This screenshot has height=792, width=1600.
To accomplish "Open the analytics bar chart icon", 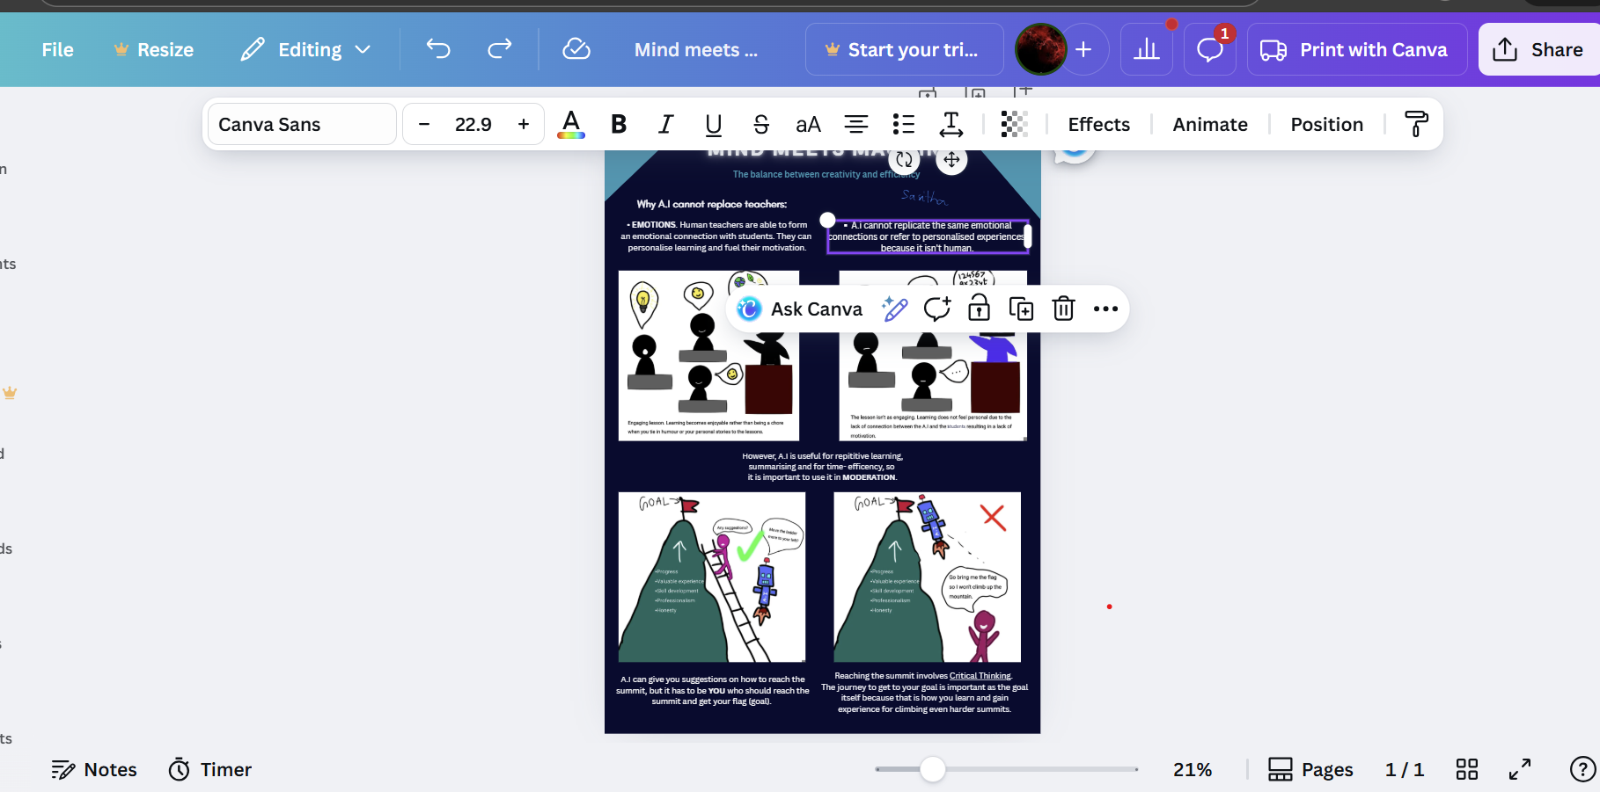I will (1146, 50).
